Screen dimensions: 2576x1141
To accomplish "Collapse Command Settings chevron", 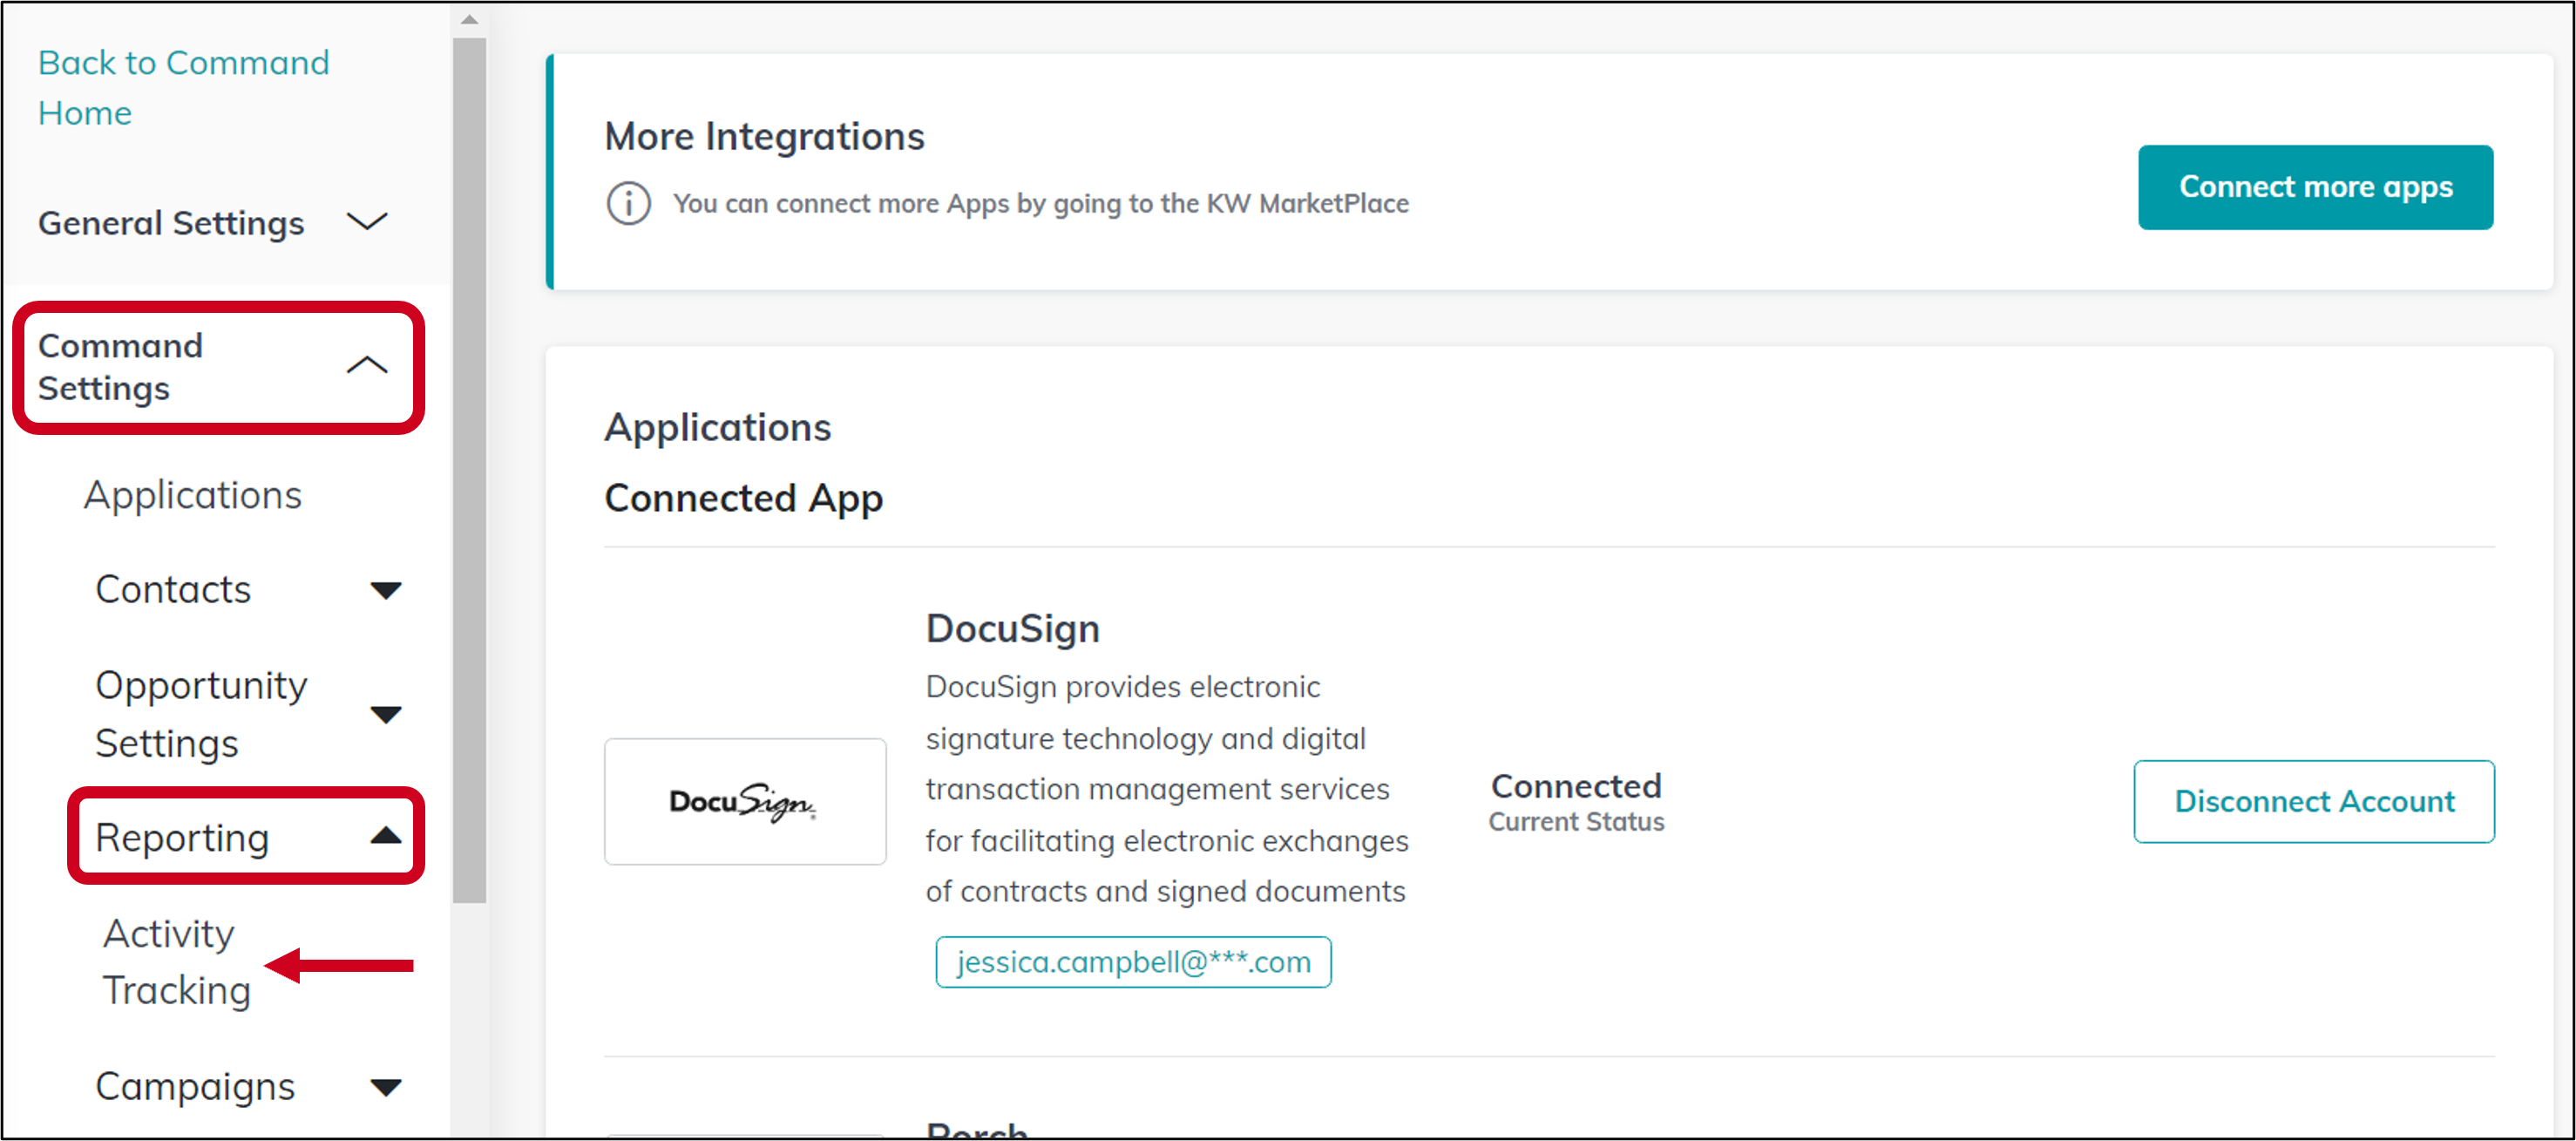I will [367, 366].
